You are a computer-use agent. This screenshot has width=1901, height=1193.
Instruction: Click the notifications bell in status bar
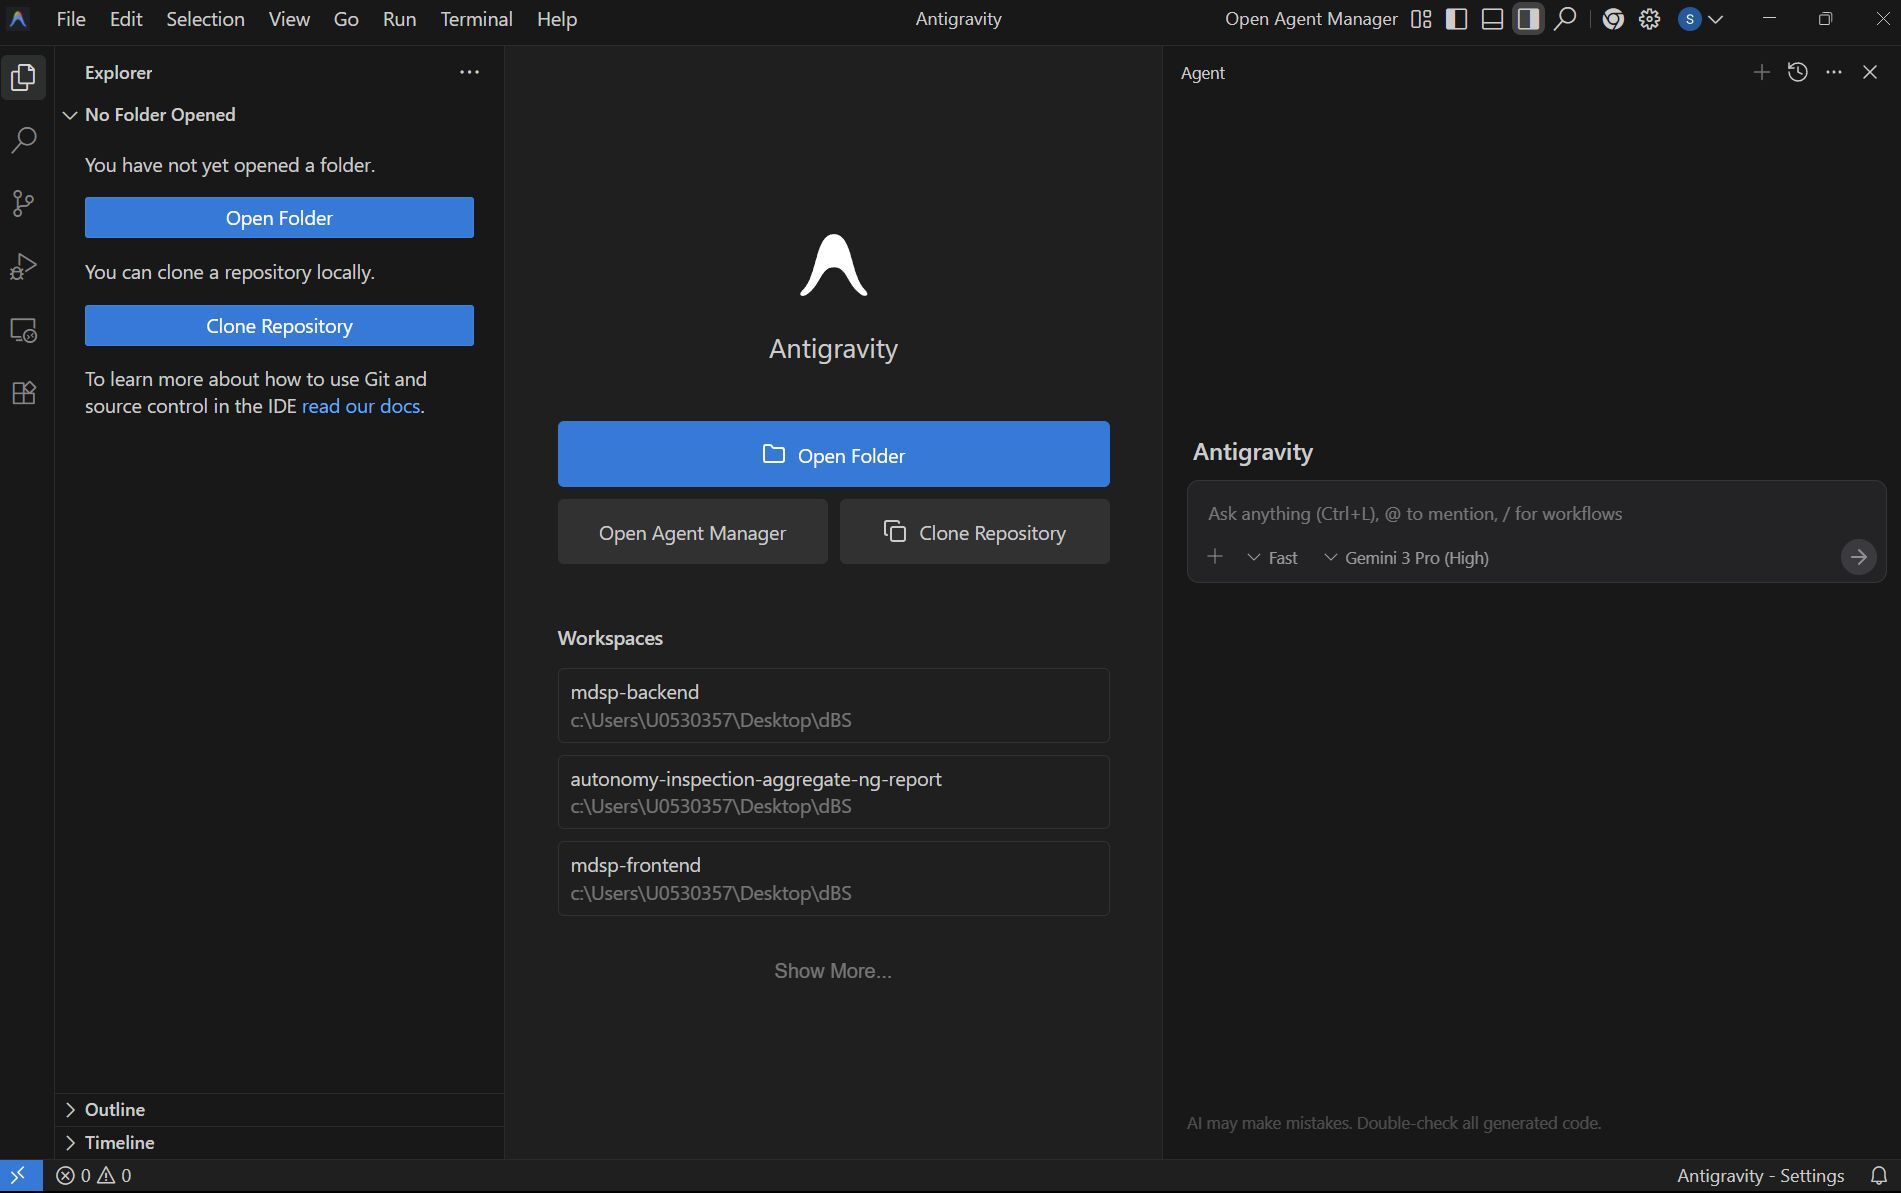(1878, 1175)
